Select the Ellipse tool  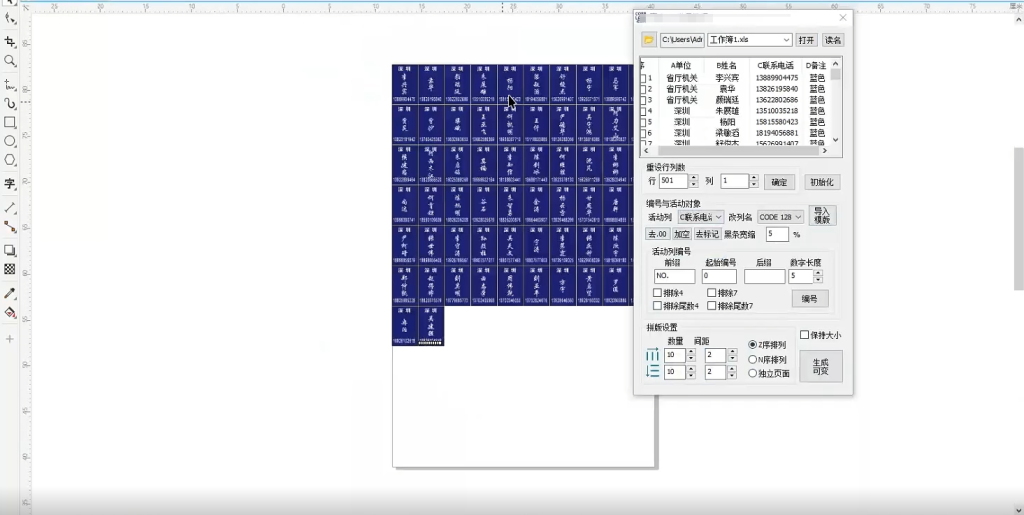pos(10,141)
